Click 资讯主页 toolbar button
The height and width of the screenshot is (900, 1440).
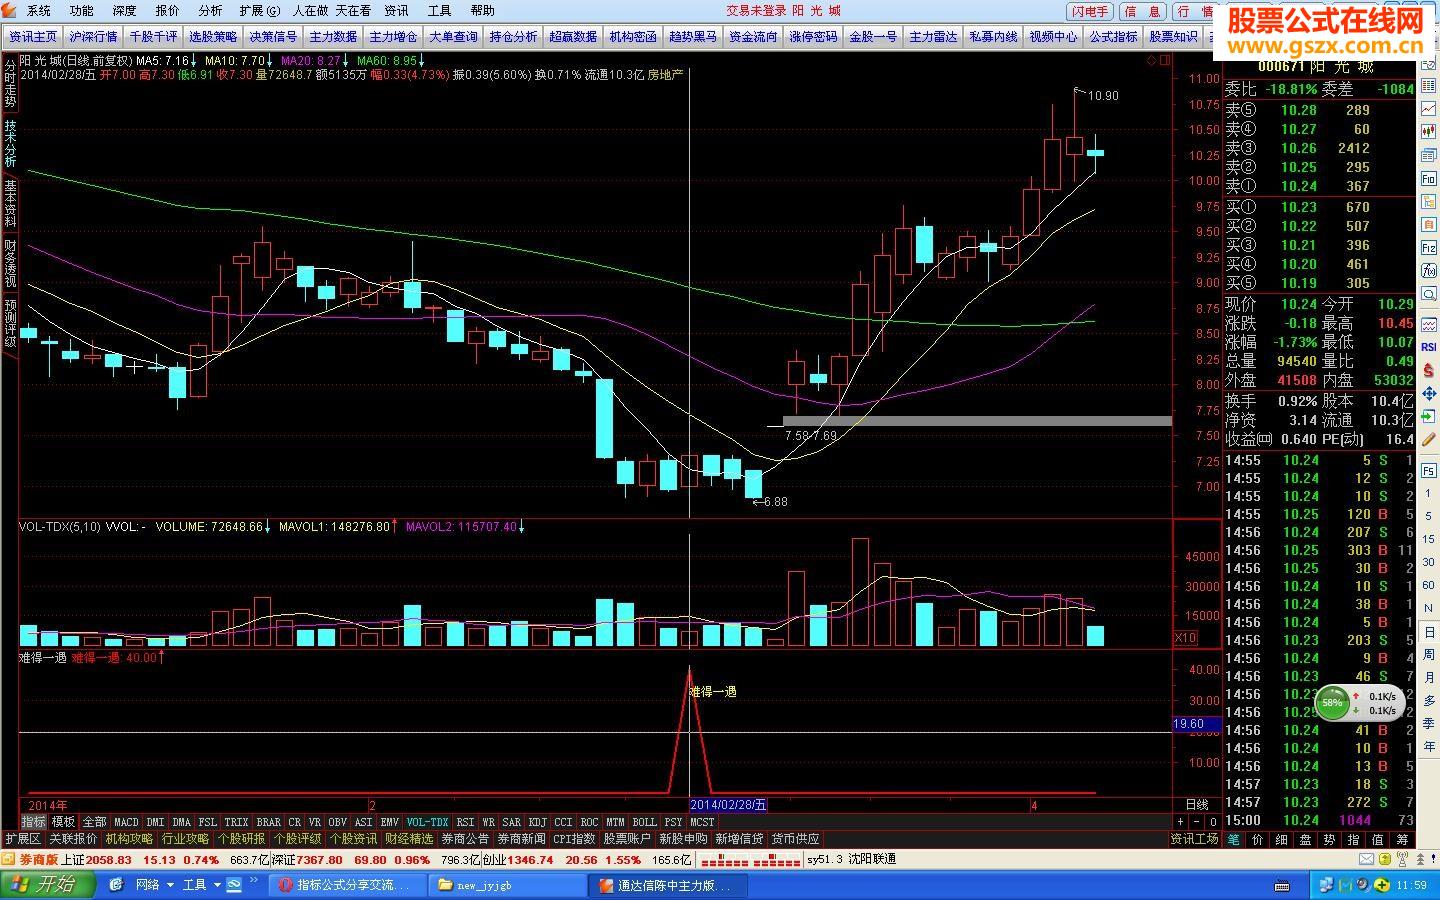(x=33, y=36)
